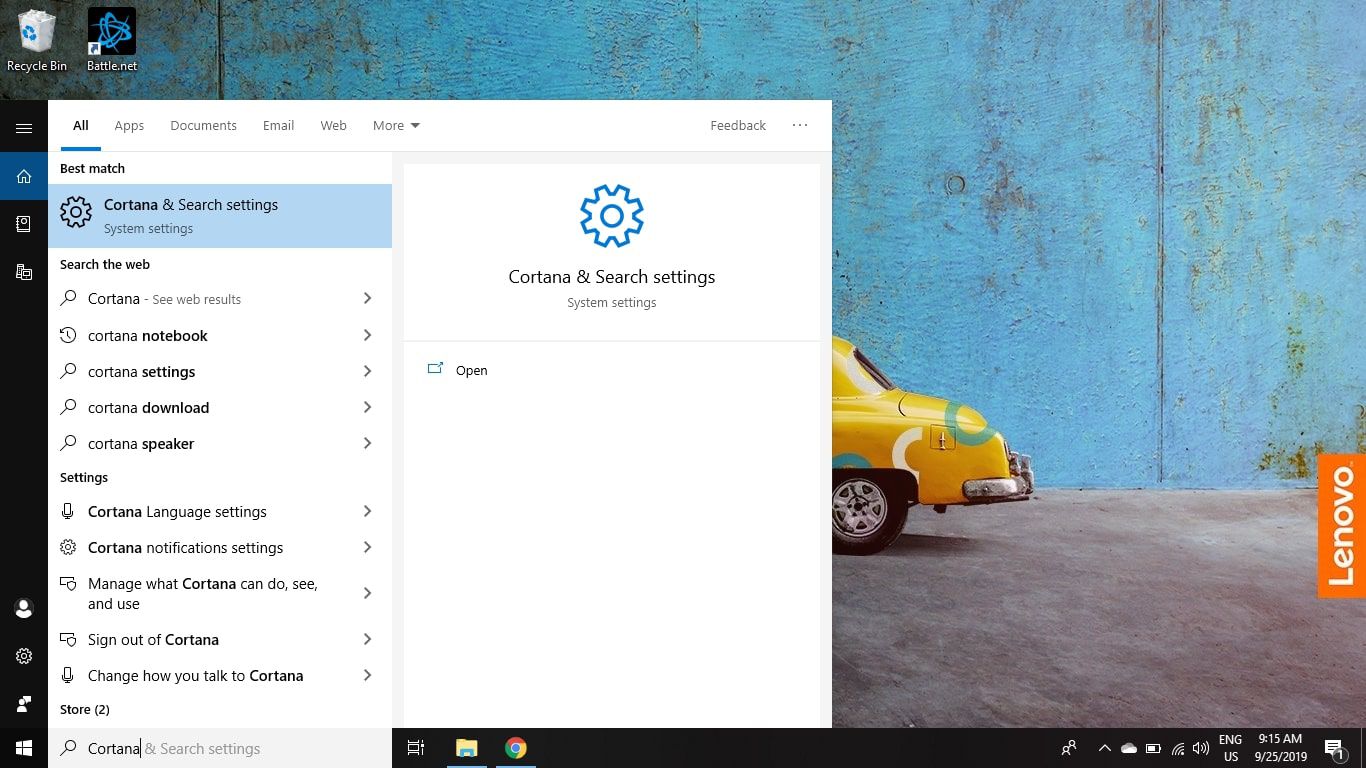The image size is (1366, 768).
Task: Click the send feedback icon at sidebar bottom
Action: [24, 703]
